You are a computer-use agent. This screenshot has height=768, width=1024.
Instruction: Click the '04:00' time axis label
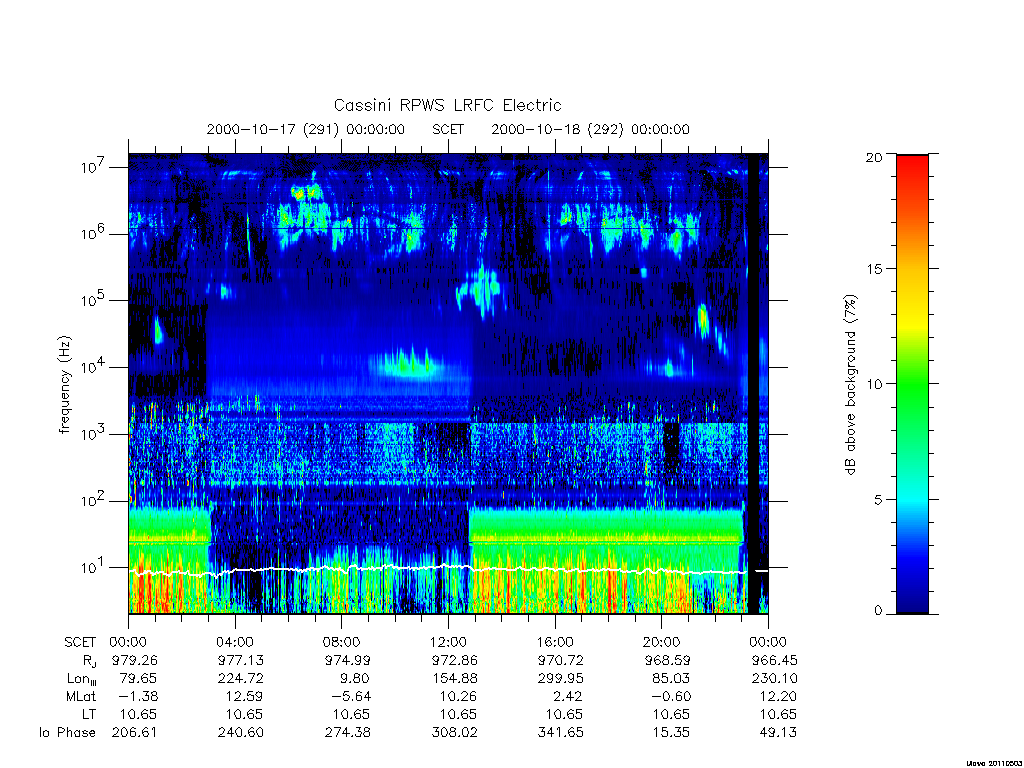point(235,642)
